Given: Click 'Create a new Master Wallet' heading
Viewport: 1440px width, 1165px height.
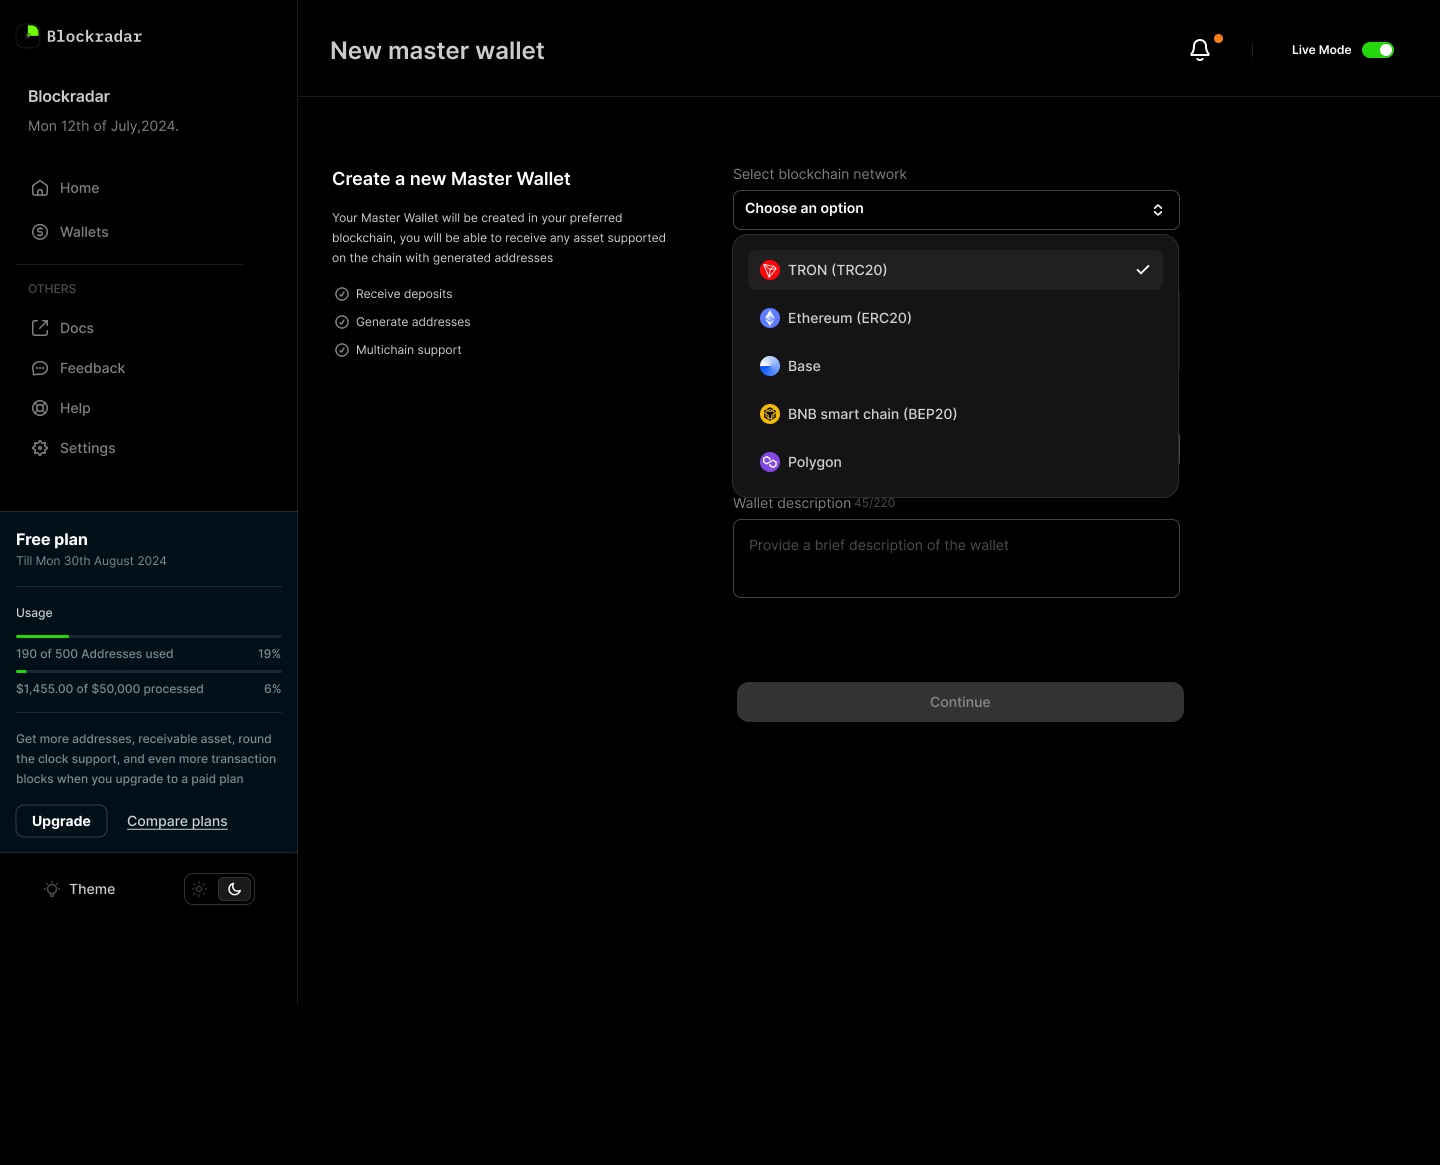Looking at the screenshot, I should 451,179.
